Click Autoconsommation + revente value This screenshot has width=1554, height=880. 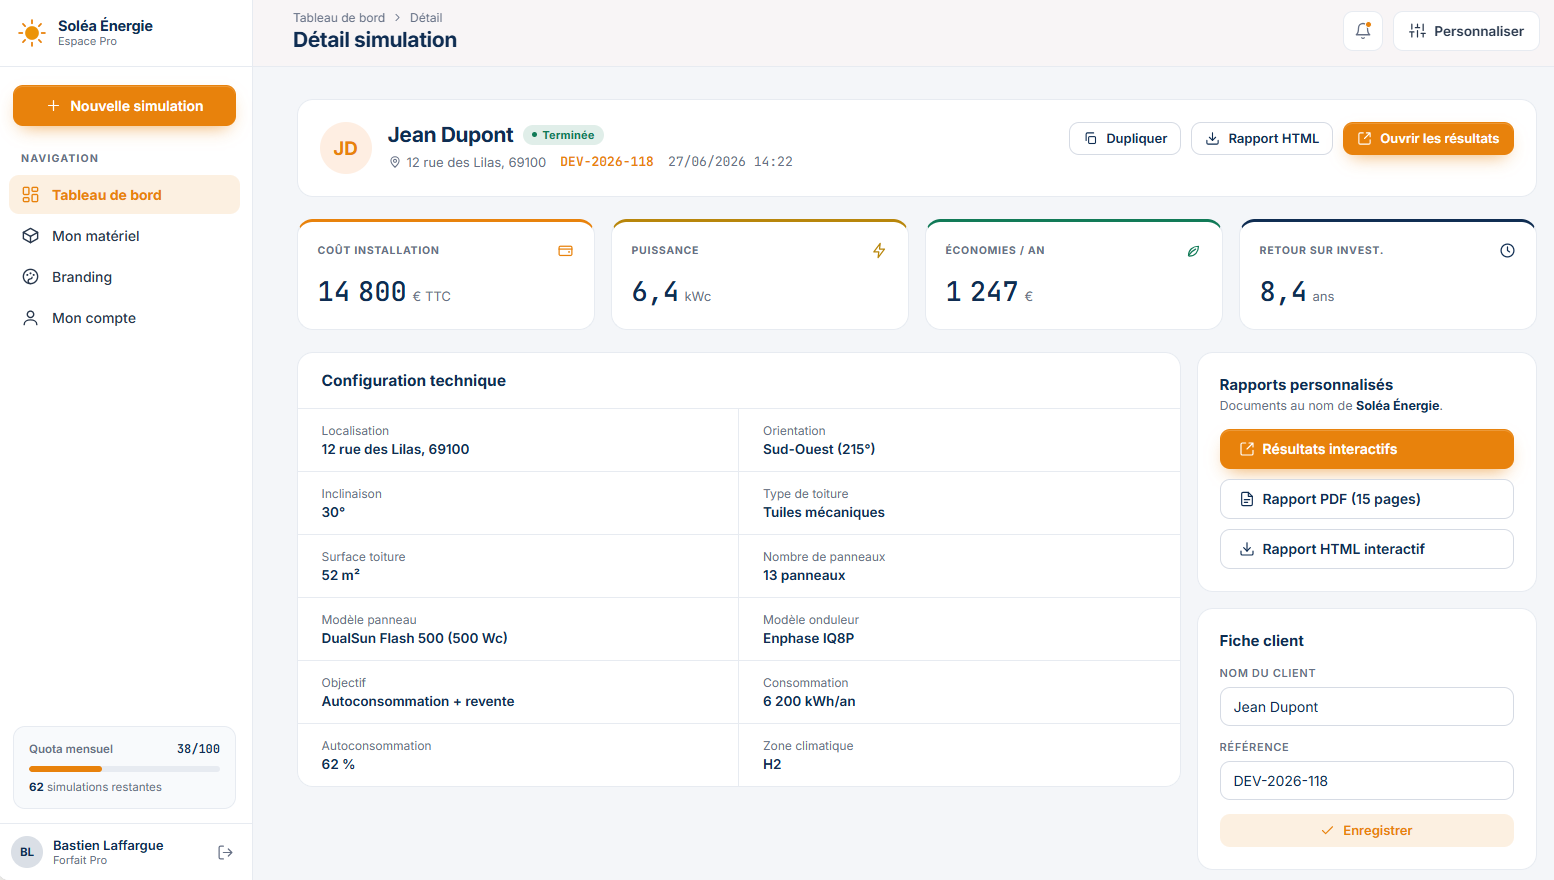[418, 701]
